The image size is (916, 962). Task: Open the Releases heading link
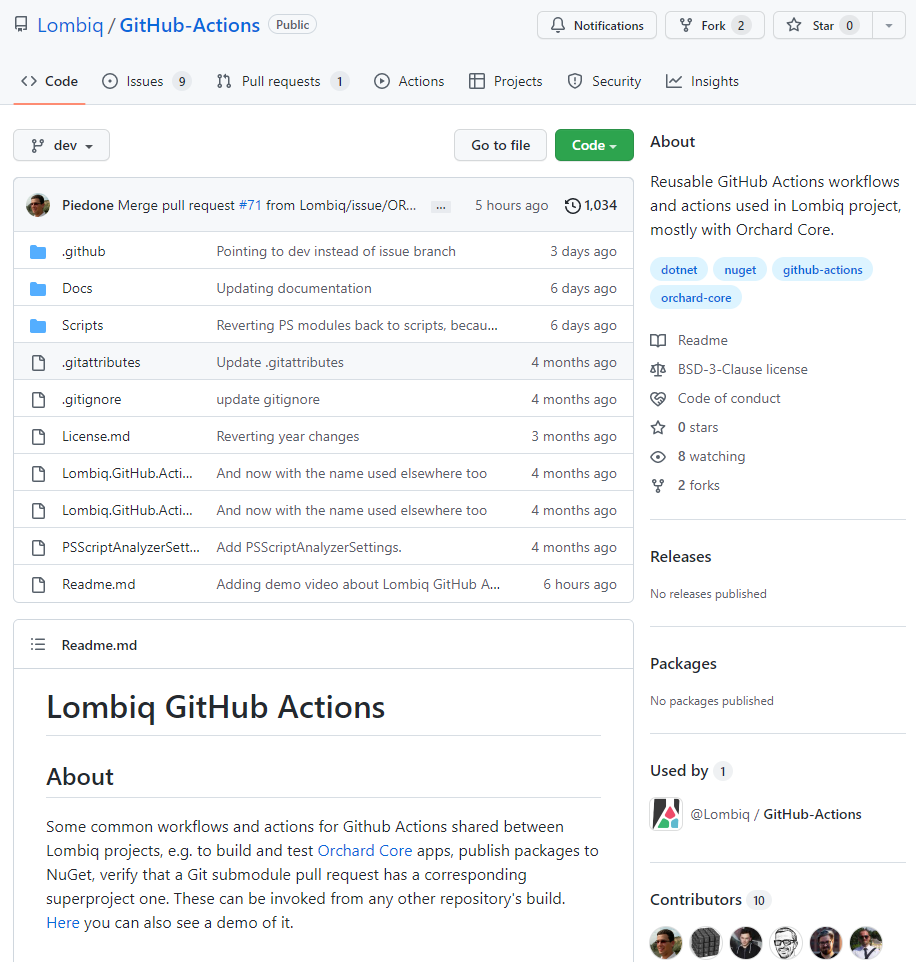pos(680,556)
